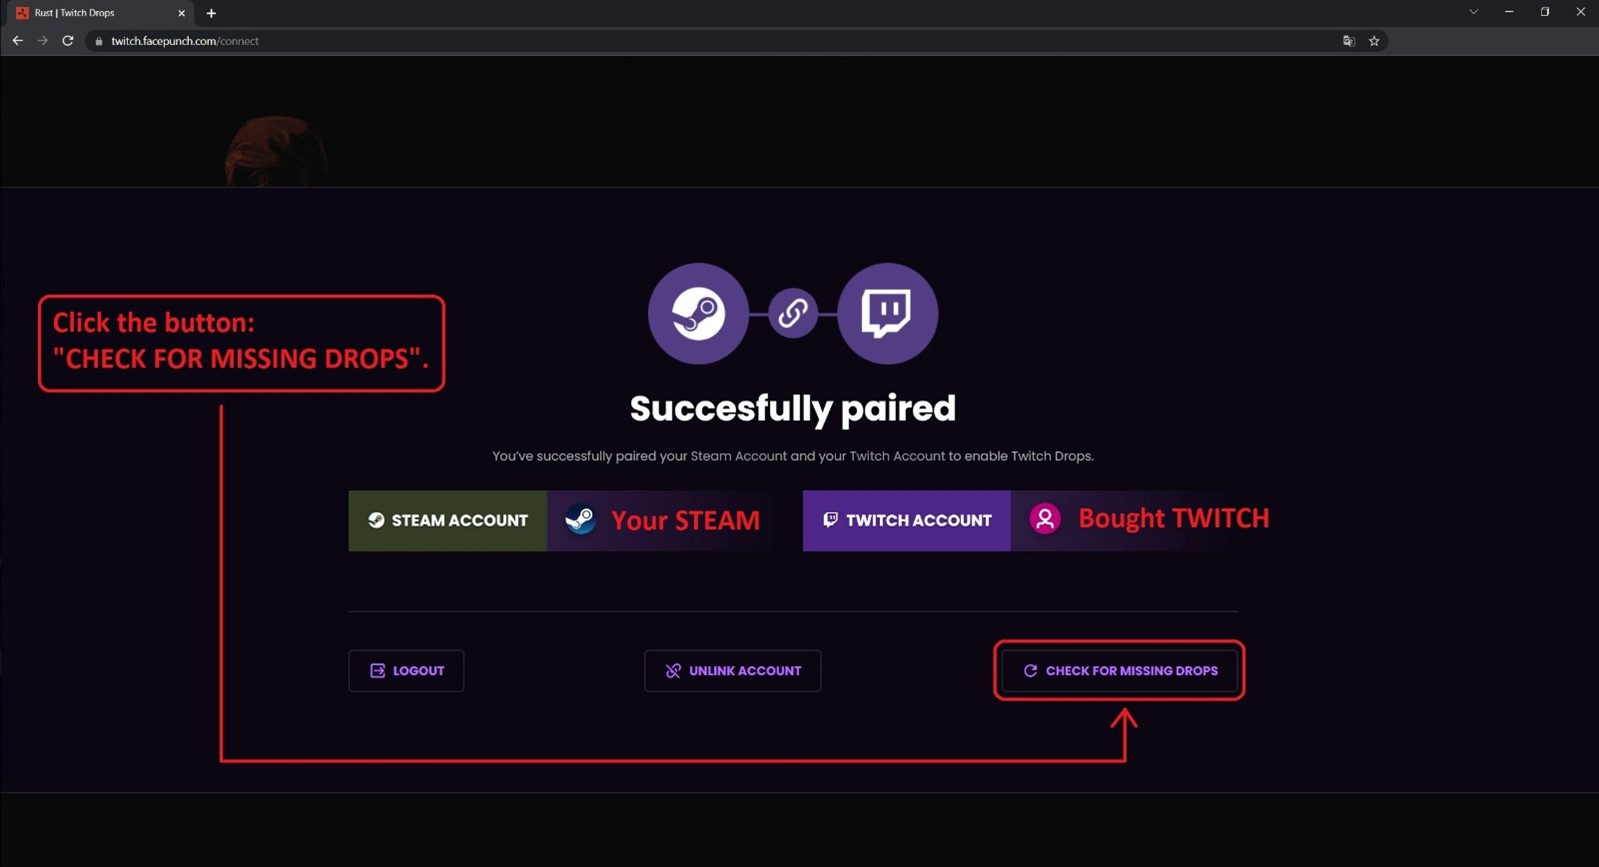Click the large Steam logo circle
This screenshot has width=1599, height=867.
click(x=698, y=313)
